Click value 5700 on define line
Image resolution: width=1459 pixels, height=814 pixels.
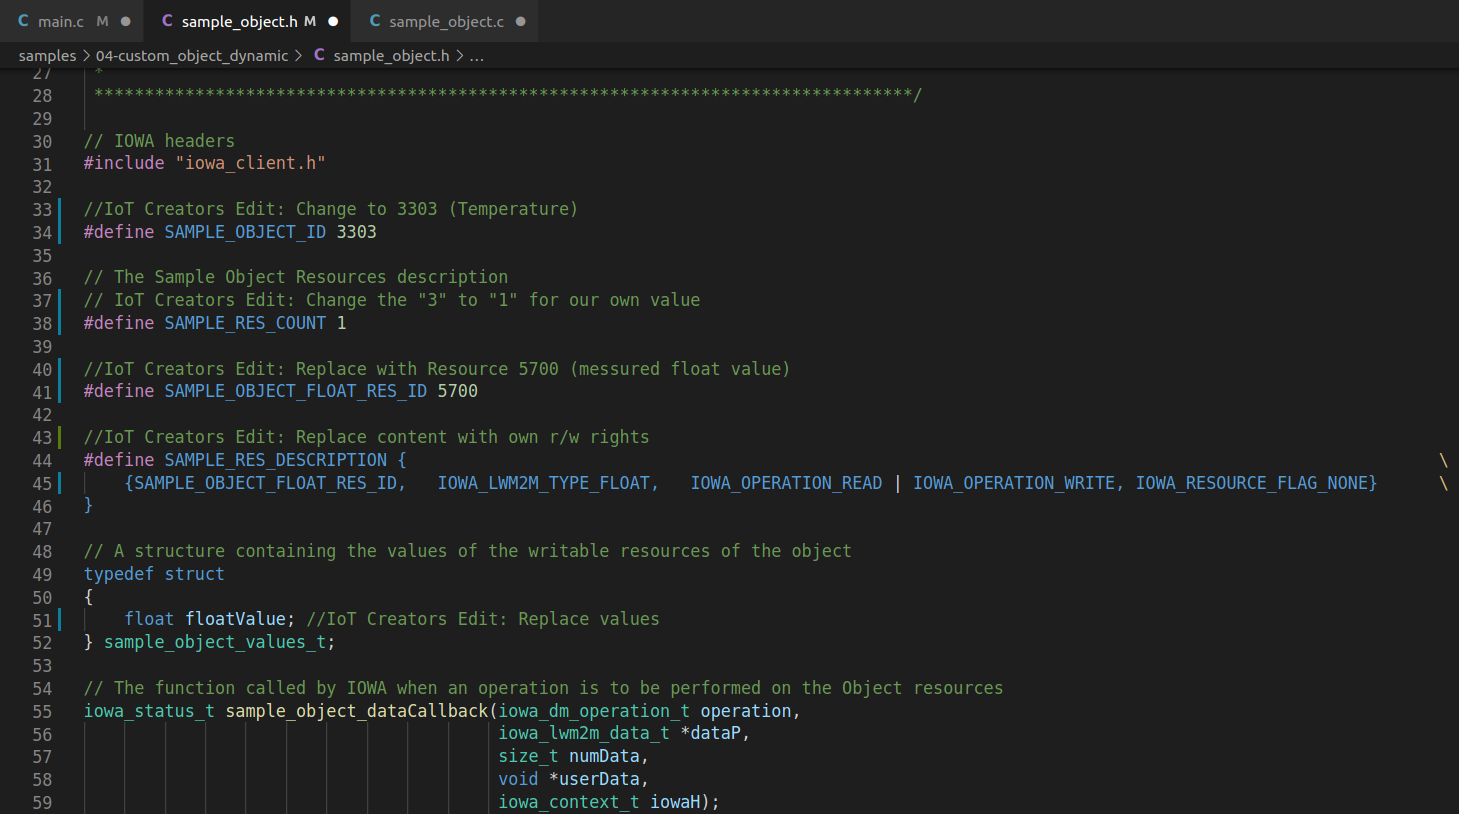457,391
